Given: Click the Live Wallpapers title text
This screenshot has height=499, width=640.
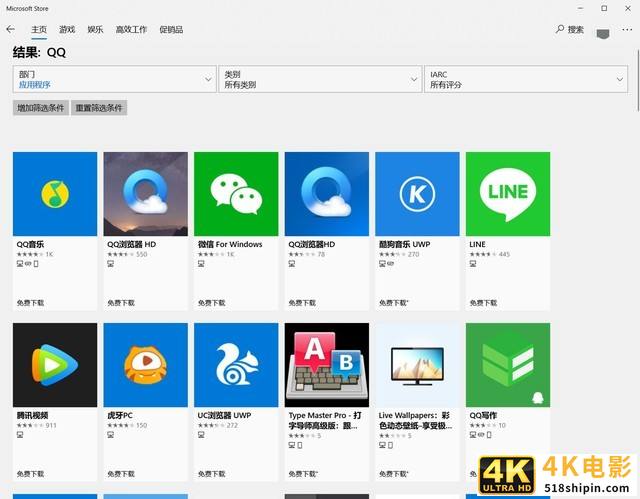Looking at the screenshot, I should pyautogui.click(x=415, y=420).
